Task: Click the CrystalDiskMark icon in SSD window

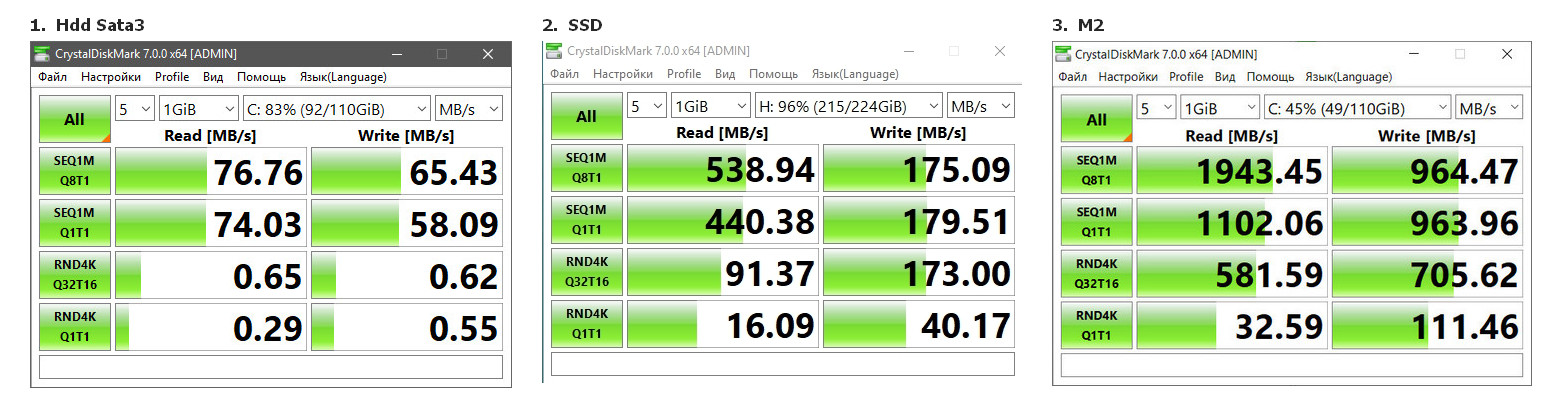Action: tap(555, 51)
